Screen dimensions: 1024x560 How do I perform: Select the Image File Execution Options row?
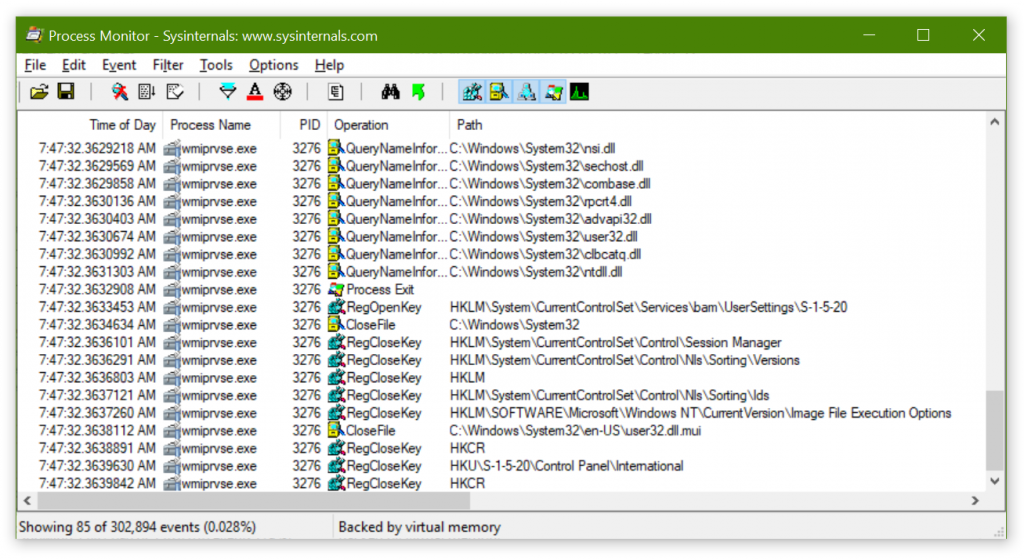(501, 412)
